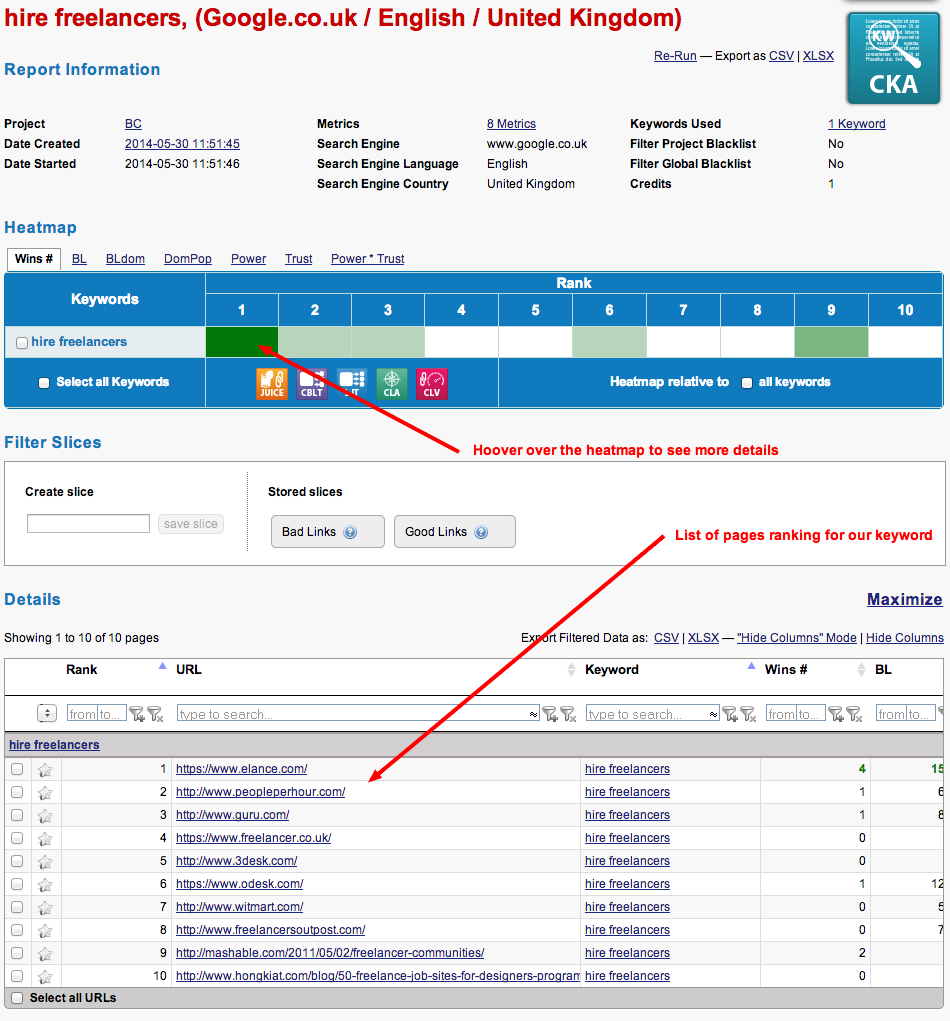Clear the URL column filter icon
950x1021 pixels.
(568, 714)
